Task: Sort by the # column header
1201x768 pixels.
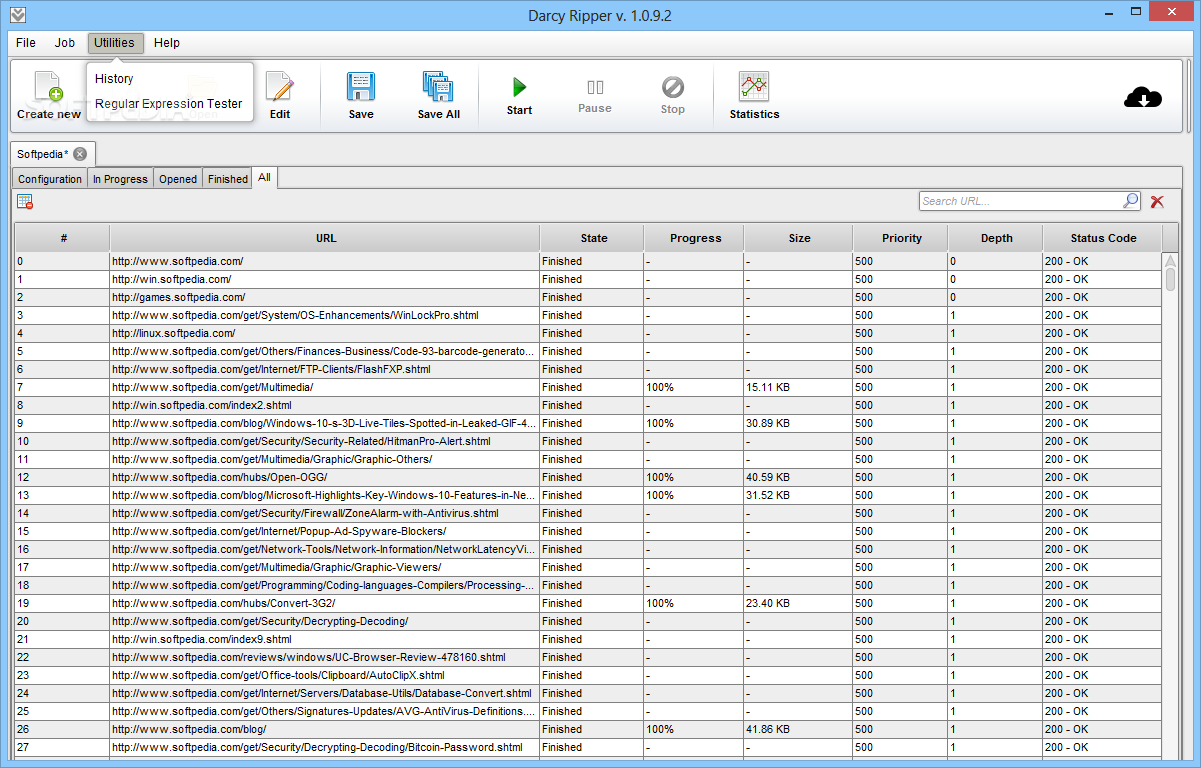Action: tap(63, 238)
